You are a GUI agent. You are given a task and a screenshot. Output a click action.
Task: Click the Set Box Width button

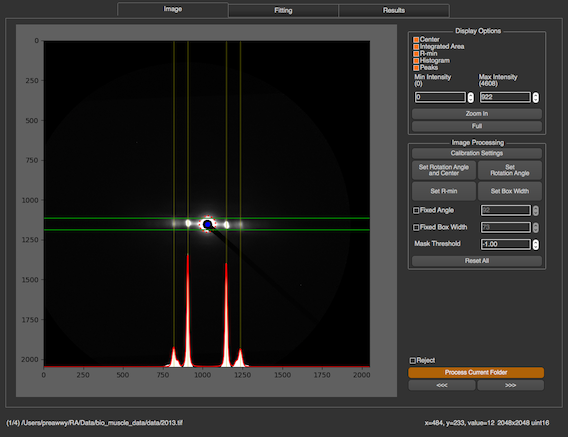[510, 191]
